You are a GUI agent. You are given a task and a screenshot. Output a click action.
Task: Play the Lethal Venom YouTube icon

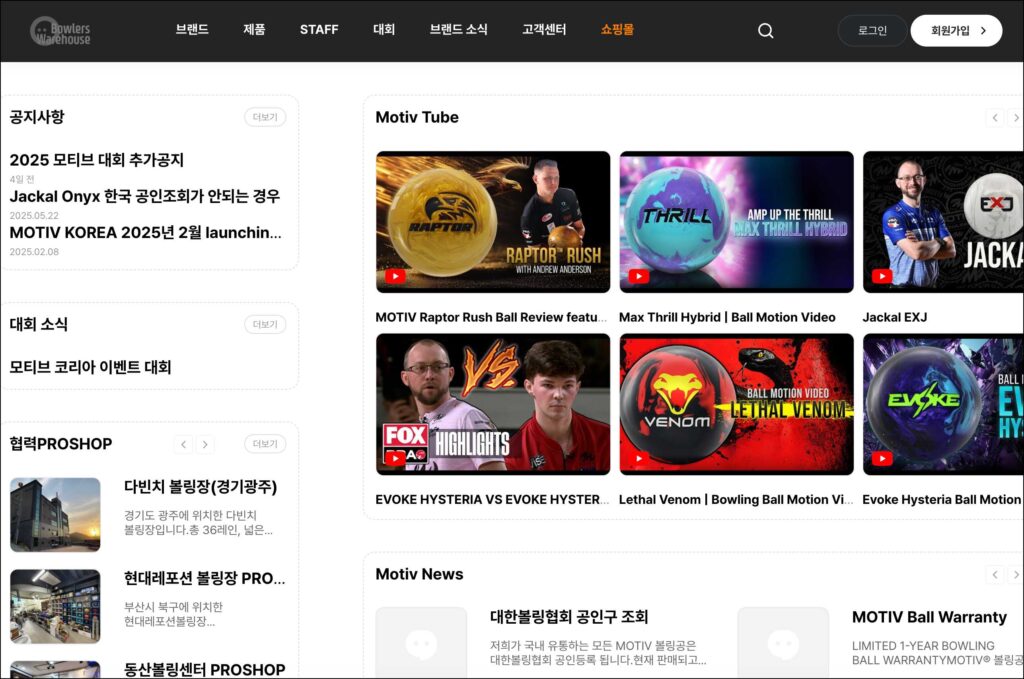(x=639, y=458)
